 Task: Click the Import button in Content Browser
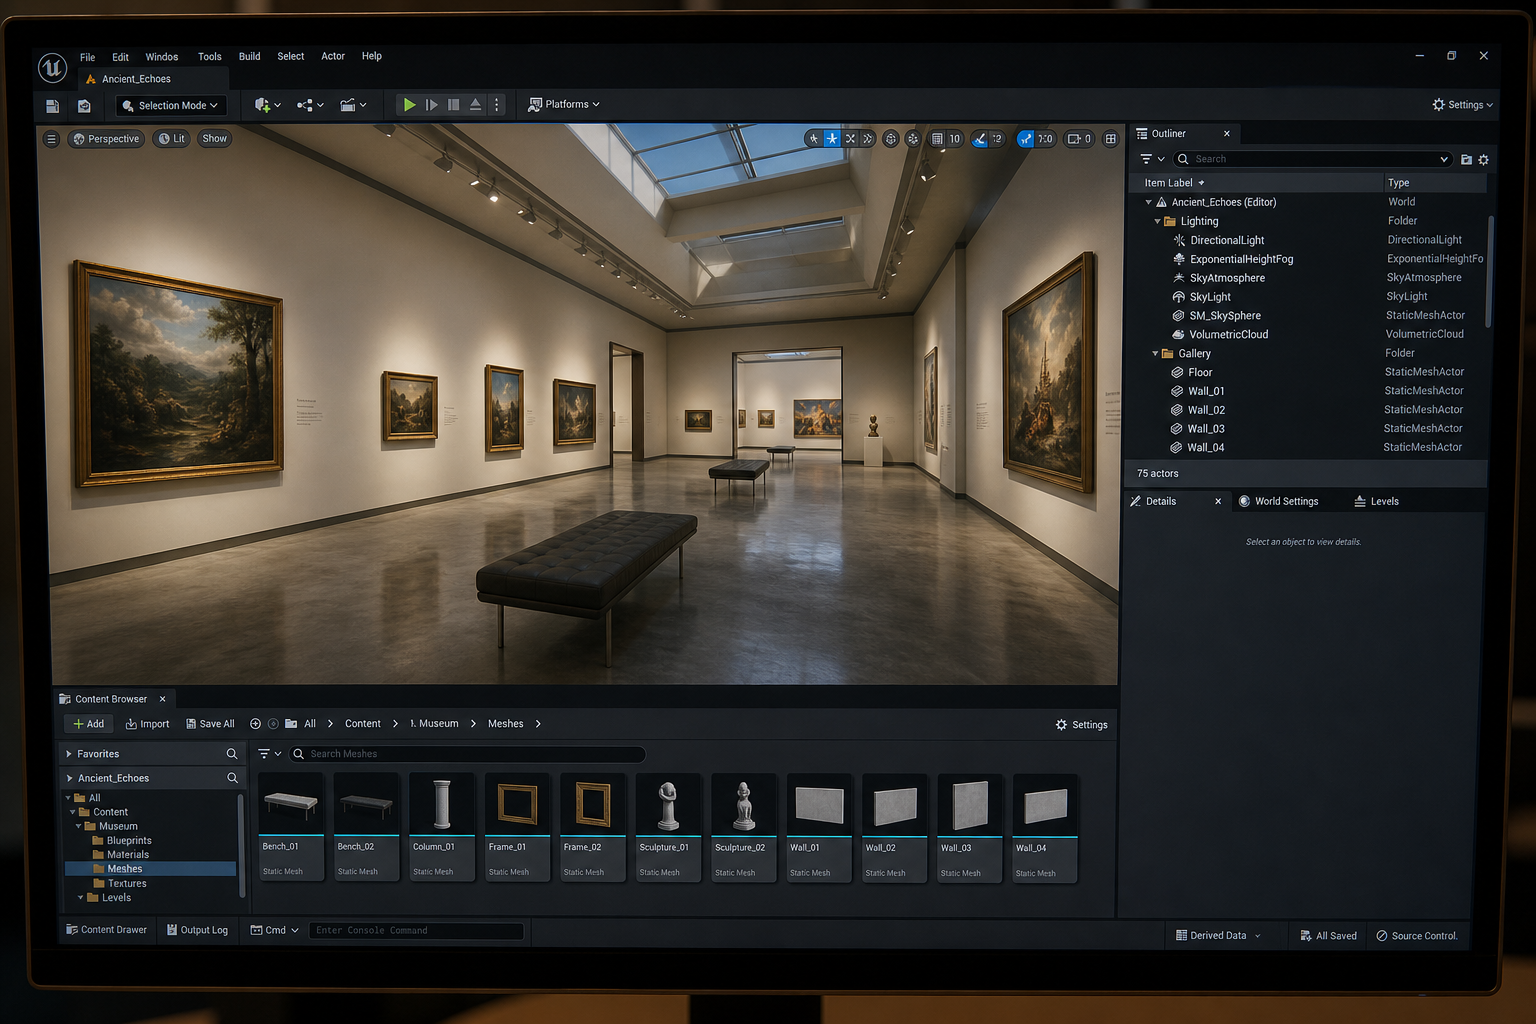click(x=147, y=724)
